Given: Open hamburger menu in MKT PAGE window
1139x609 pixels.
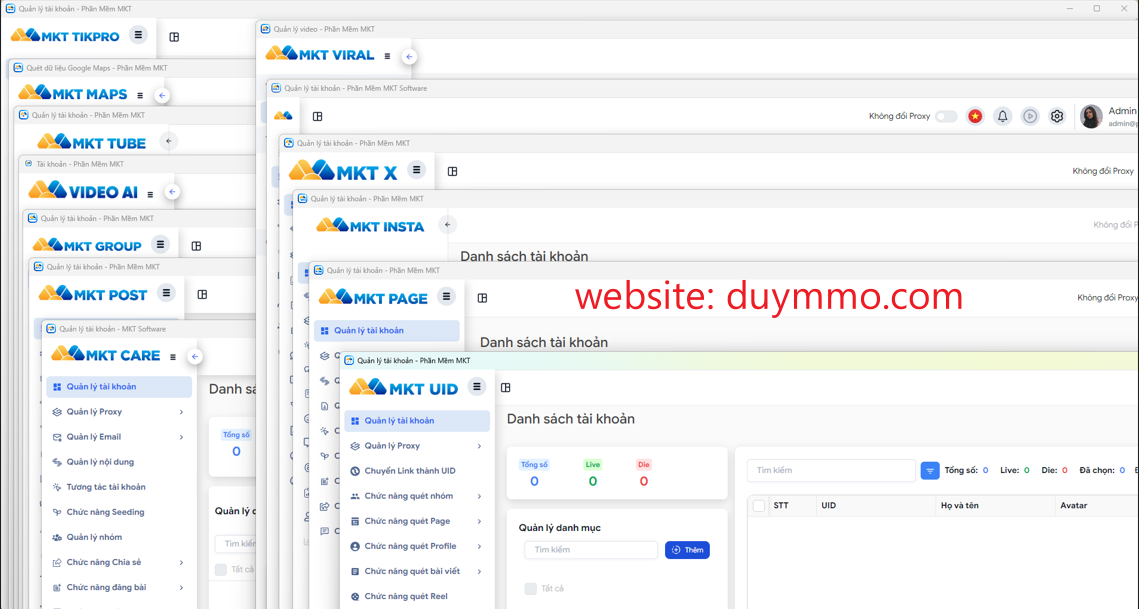Looking at the screenshot, I should coord(447,296).
